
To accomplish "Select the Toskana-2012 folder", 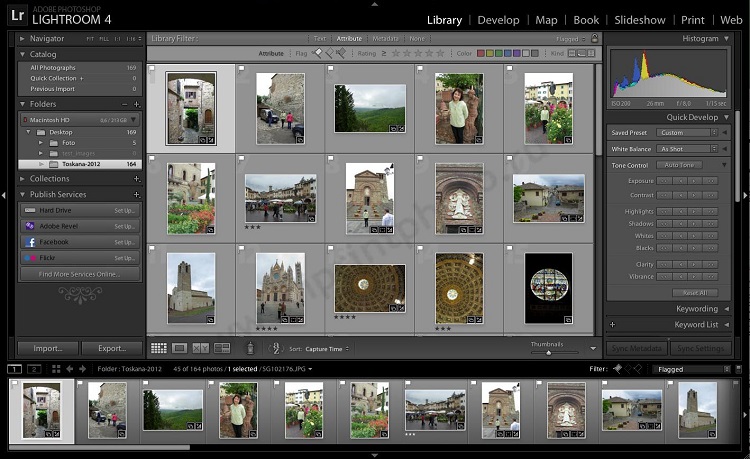I will (x=82, y=164).
